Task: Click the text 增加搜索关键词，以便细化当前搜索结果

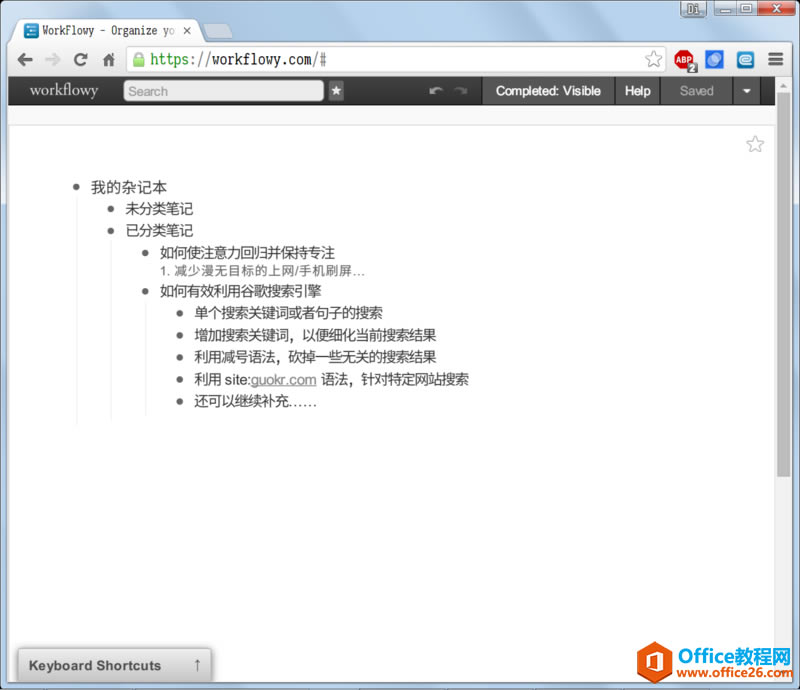Action: click(x=315, y=335)
